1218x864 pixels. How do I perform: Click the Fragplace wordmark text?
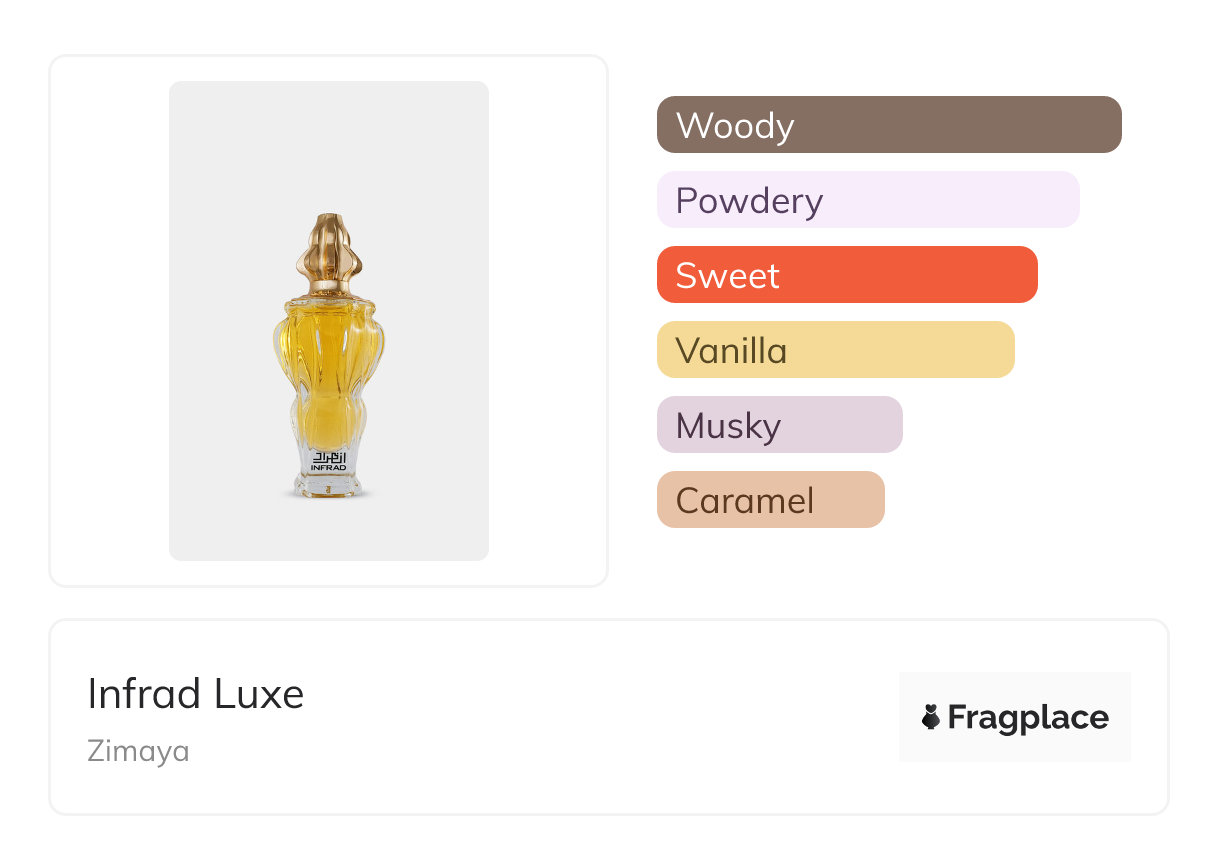click(x=1028, y=717)
